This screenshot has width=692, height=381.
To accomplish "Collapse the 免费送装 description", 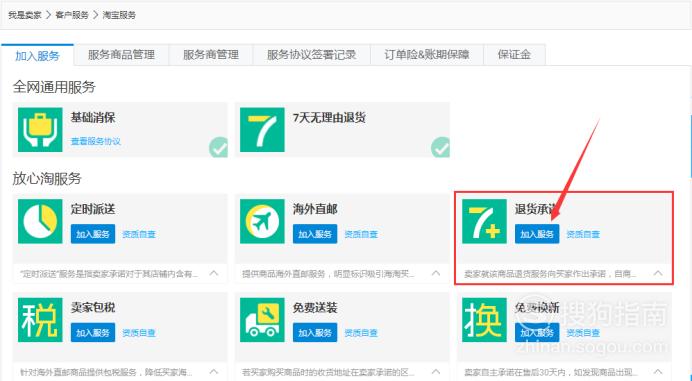I will coord(436,372).
